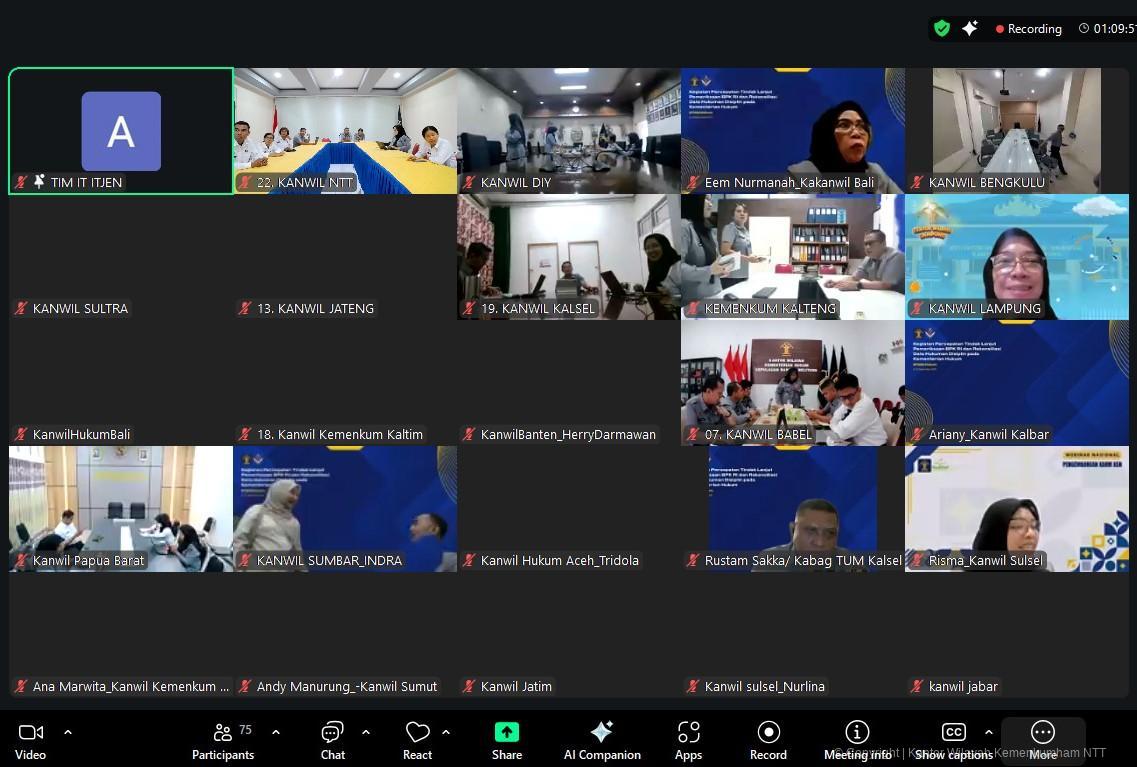Click the green Share screen button

point(507,740)
